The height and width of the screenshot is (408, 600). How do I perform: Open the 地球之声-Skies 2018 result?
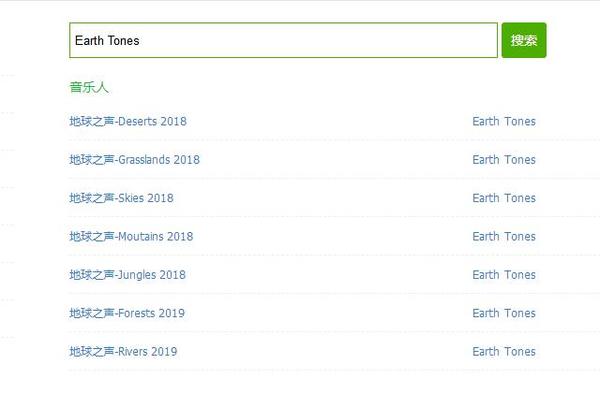click(121, 198)
